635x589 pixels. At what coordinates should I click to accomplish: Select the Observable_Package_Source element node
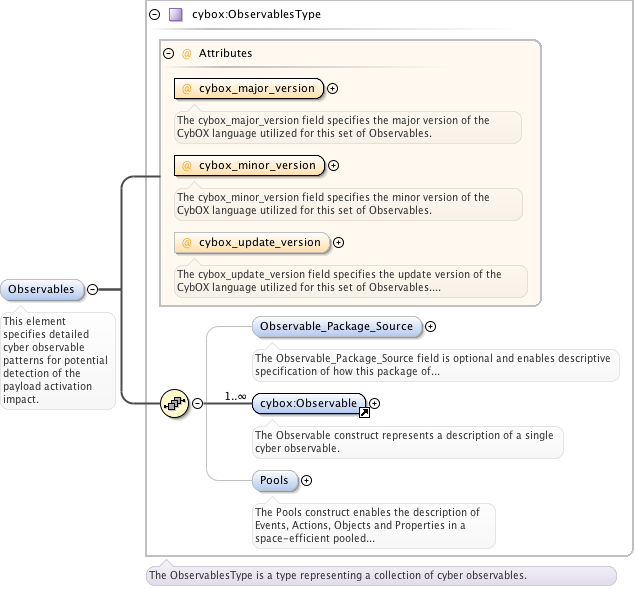coord(336,326)
